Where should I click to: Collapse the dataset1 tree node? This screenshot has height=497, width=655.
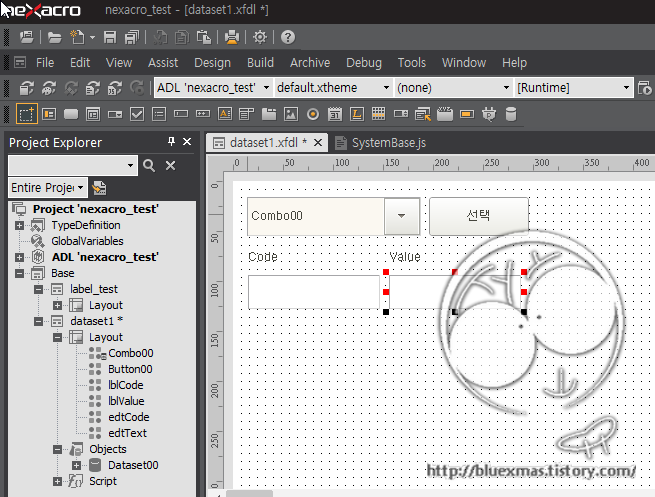click(x=38, y=321)
